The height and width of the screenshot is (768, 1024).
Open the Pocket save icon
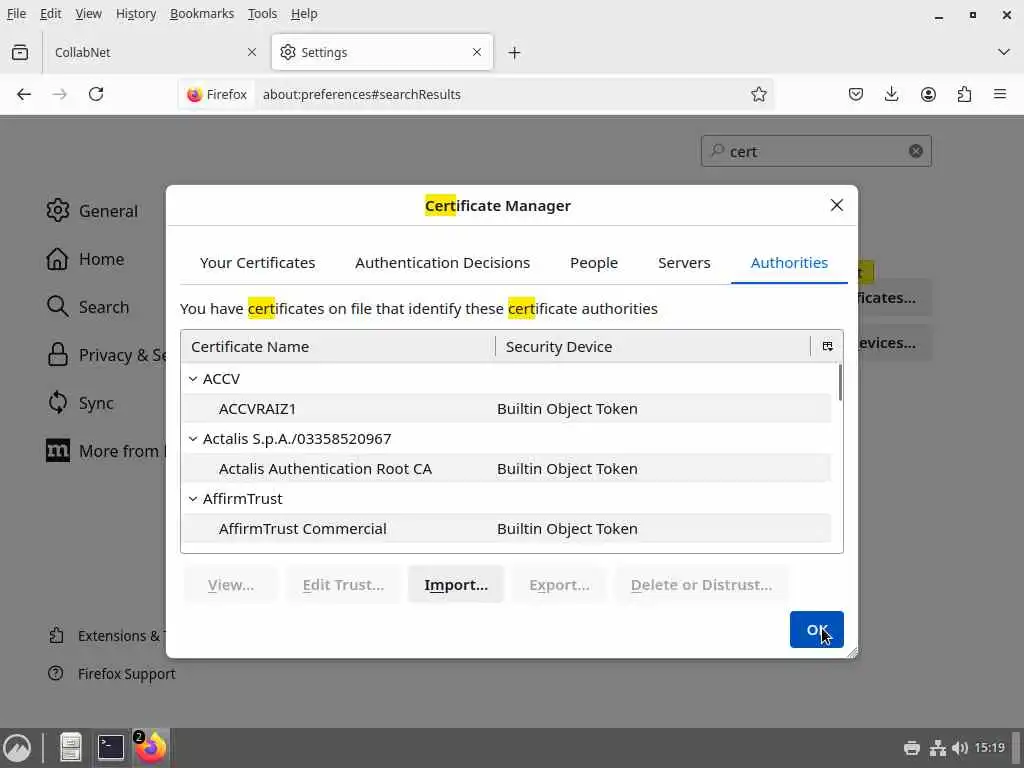pos(856,94)
